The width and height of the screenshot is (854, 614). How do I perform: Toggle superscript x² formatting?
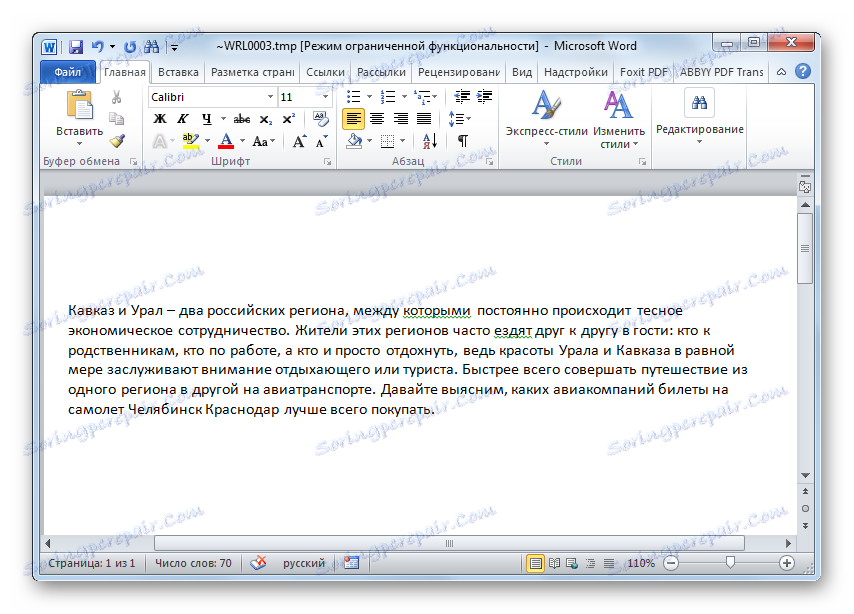[289, 119]
